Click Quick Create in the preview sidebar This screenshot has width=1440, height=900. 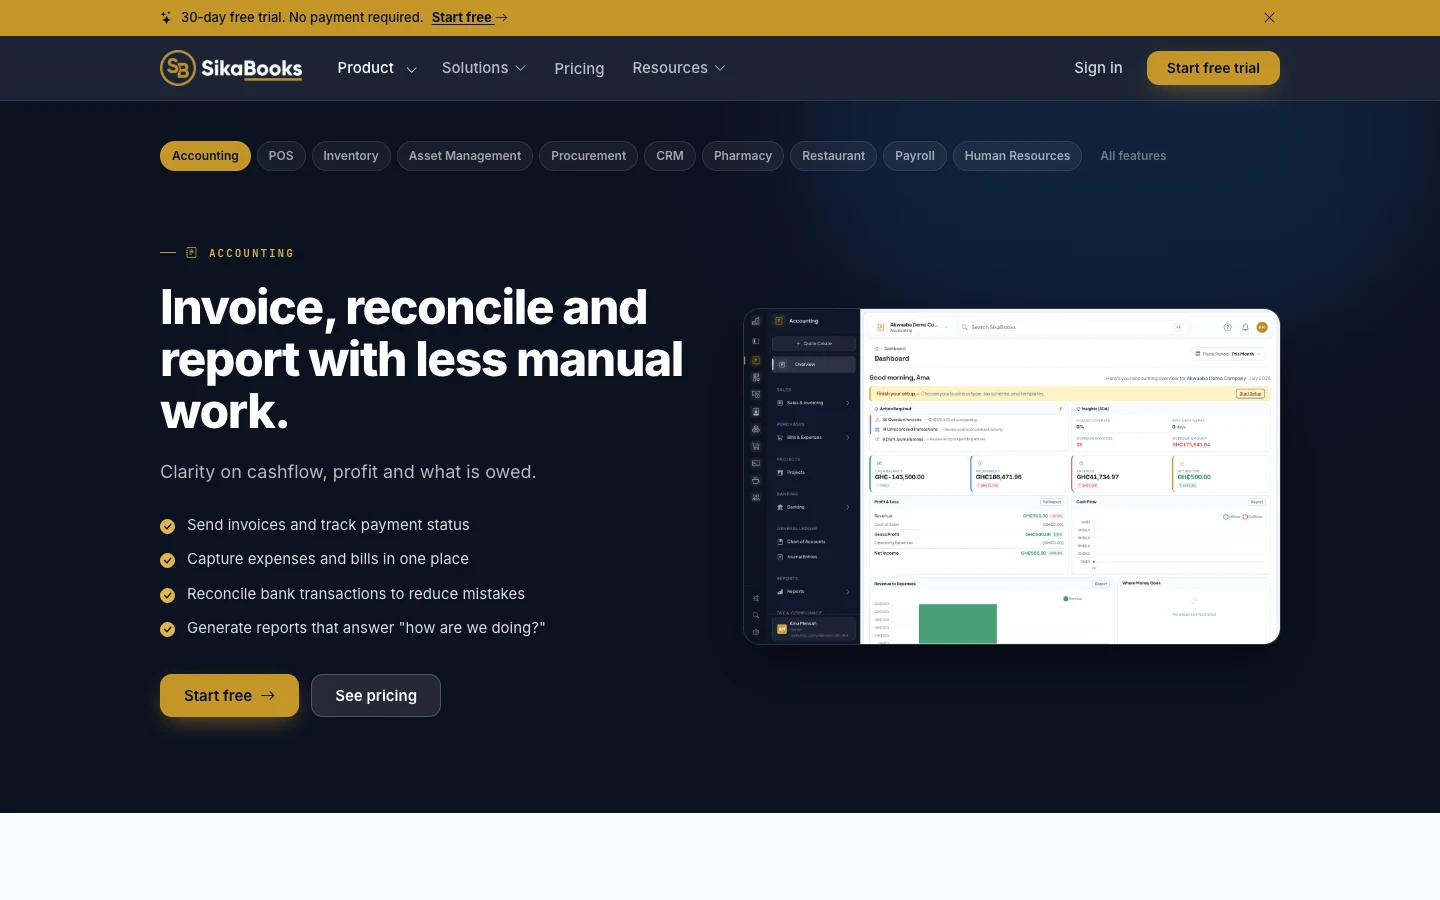click(x=814, y=343)
